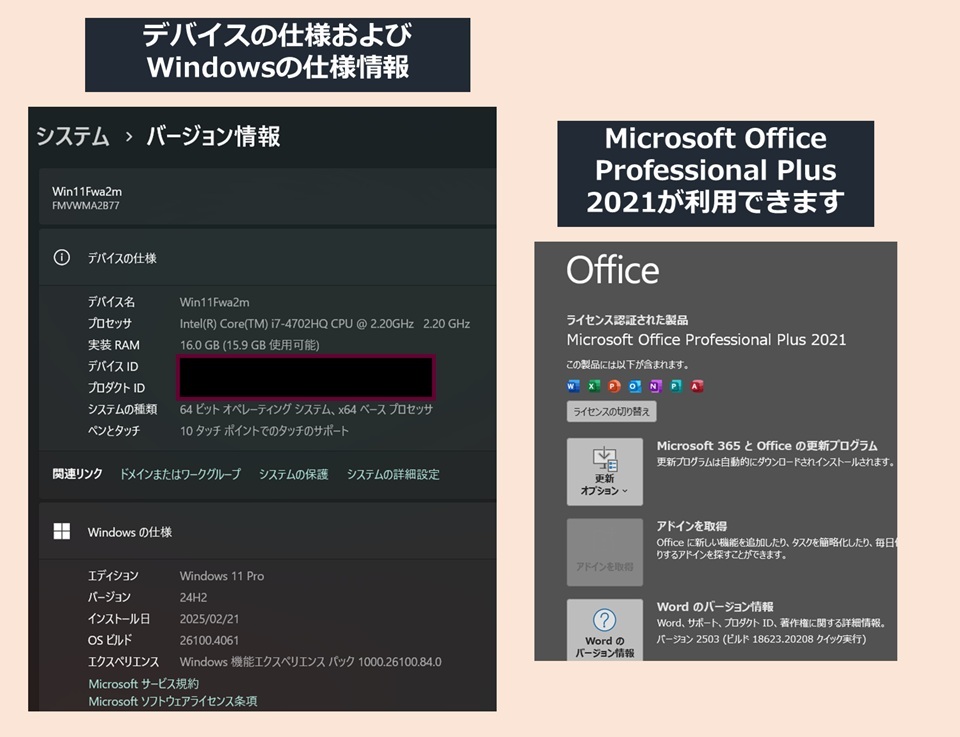The height and width of the screenshot is (737, 960).
Task: Click the Outlook app icon
Action: (x=635, y=386)
